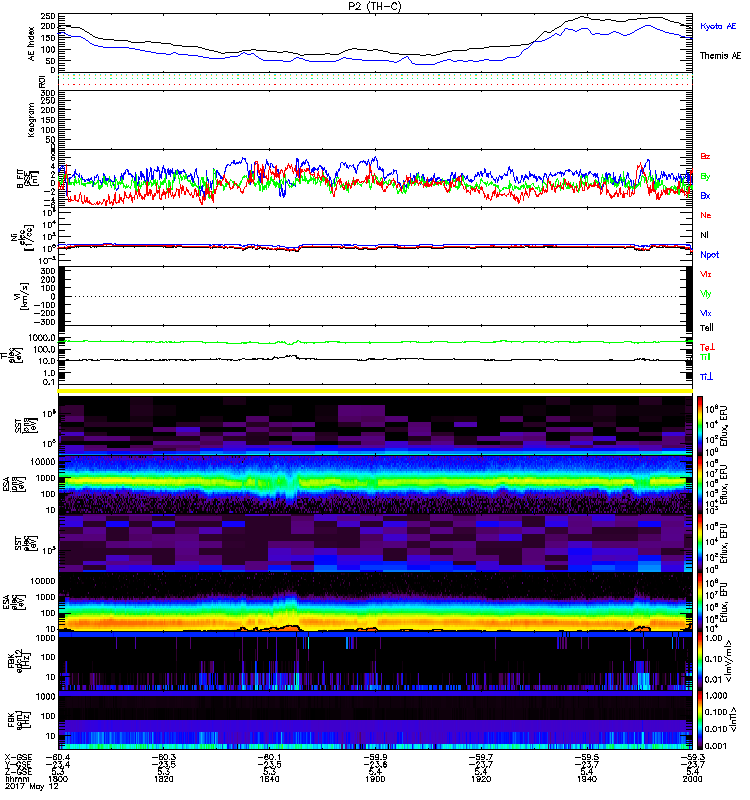Click the X-GSE value -59.3

pos(692,757)
